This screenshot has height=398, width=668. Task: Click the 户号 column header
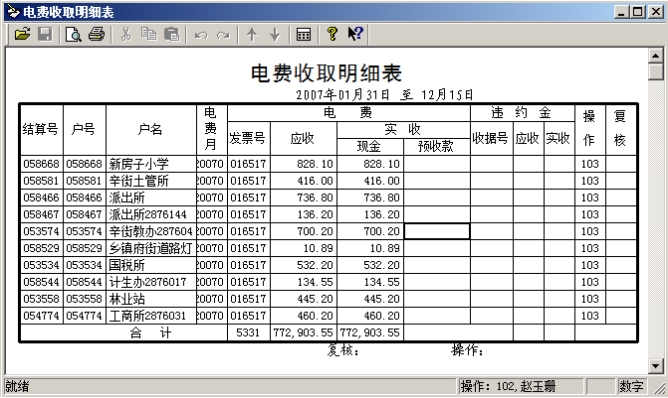pos(84,129)
